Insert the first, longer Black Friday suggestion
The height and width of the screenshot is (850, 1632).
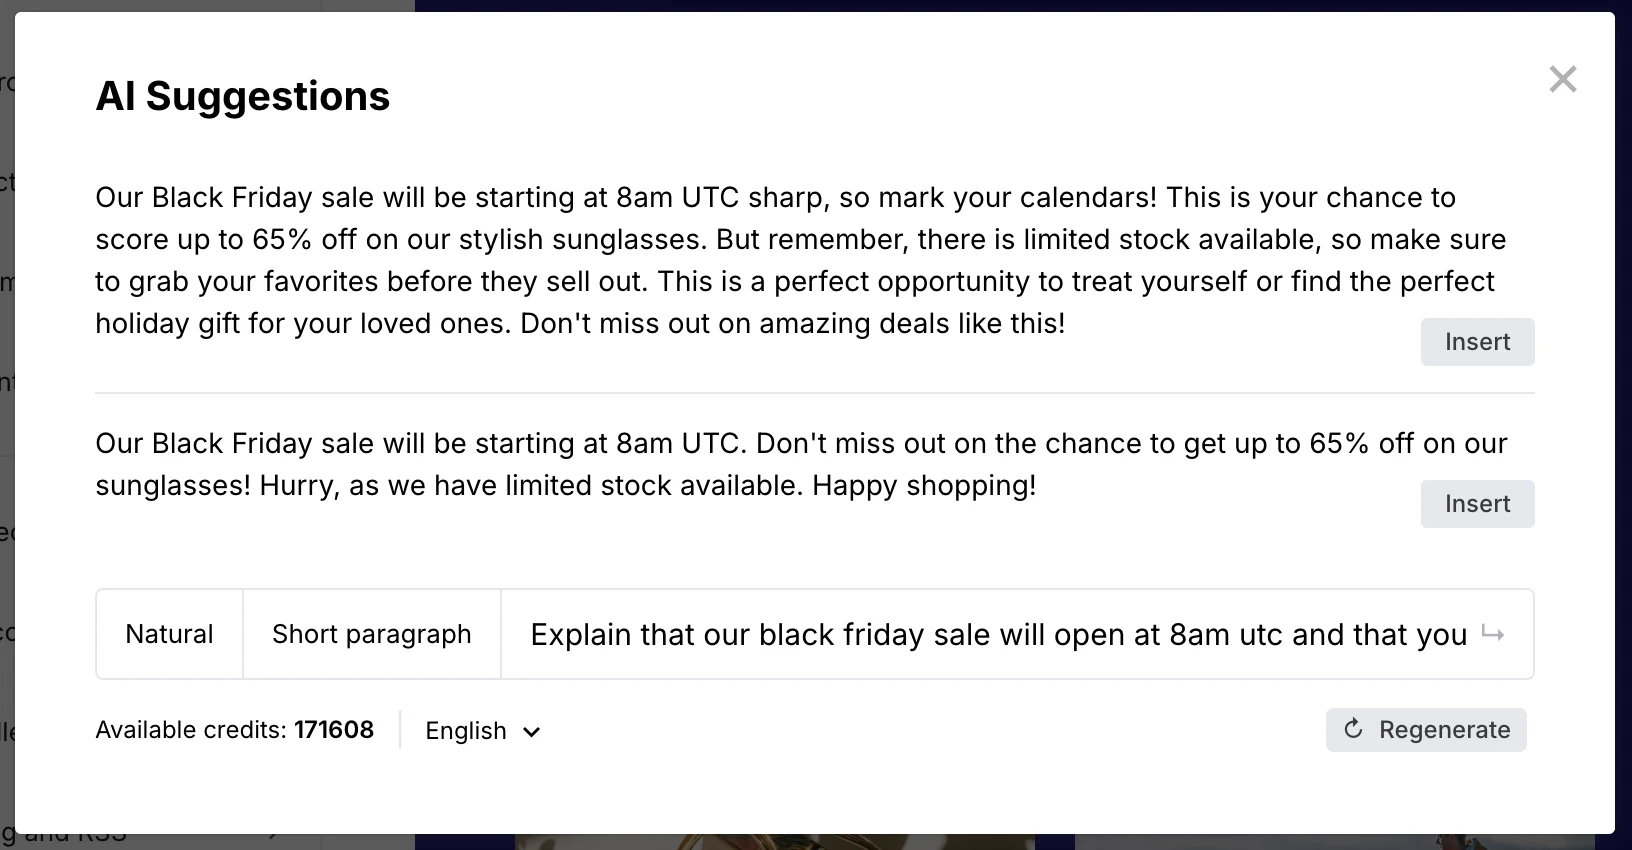1477,342
